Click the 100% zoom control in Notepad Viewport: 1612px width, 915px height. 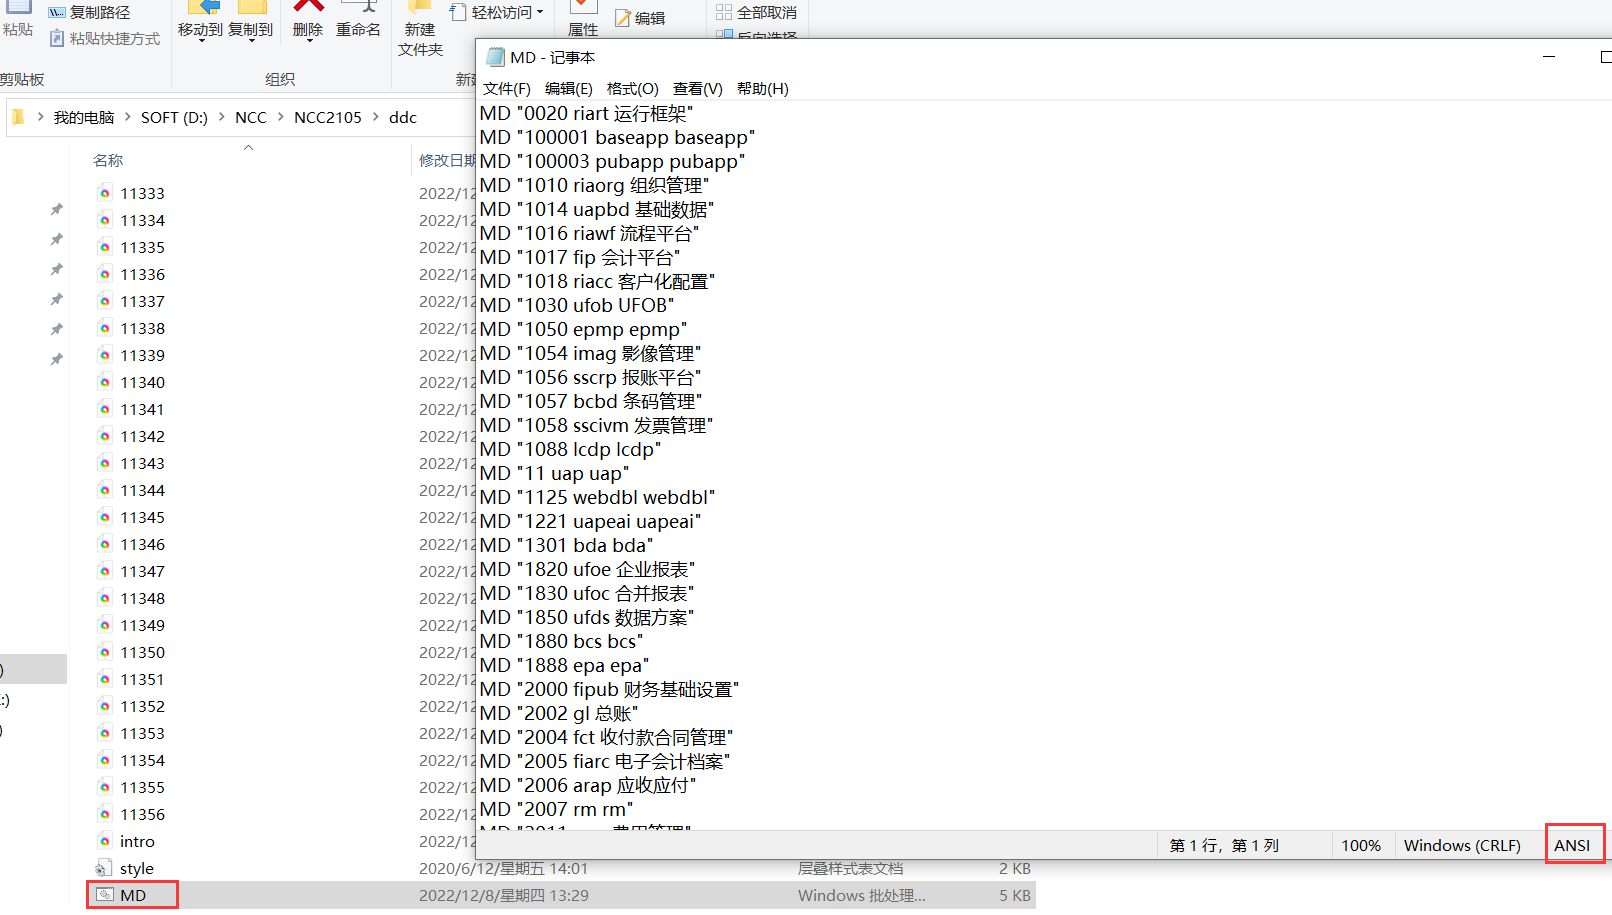pos(1361,845)
